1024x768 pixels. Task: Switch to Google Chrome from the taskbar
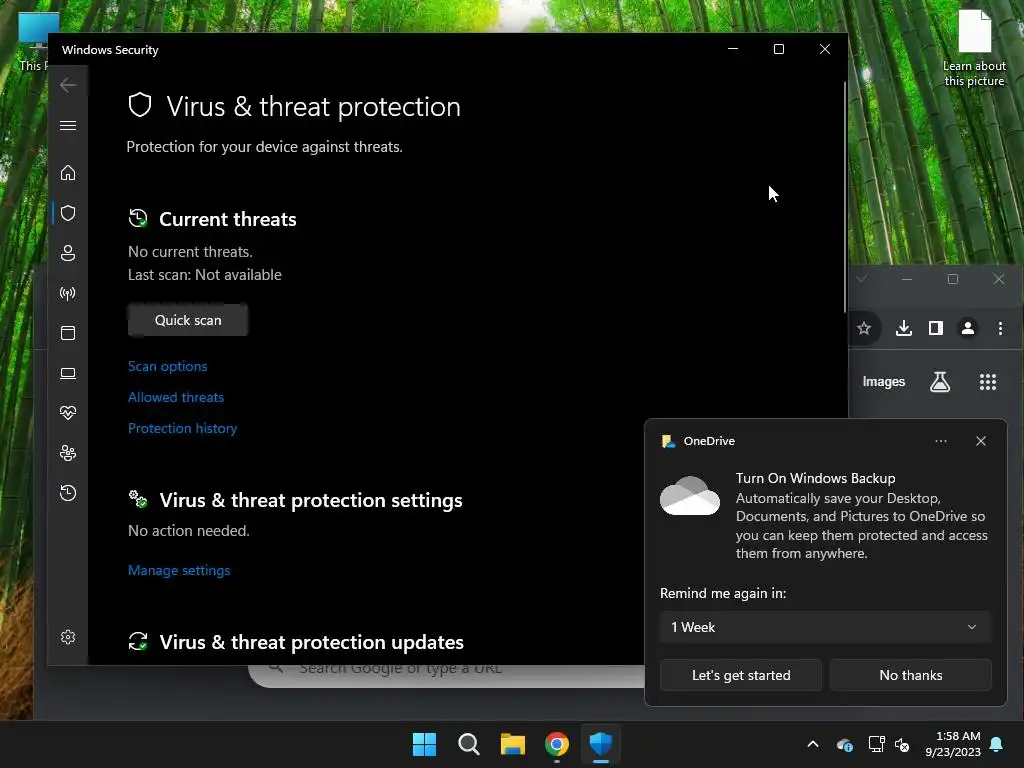tap(557, 744)
